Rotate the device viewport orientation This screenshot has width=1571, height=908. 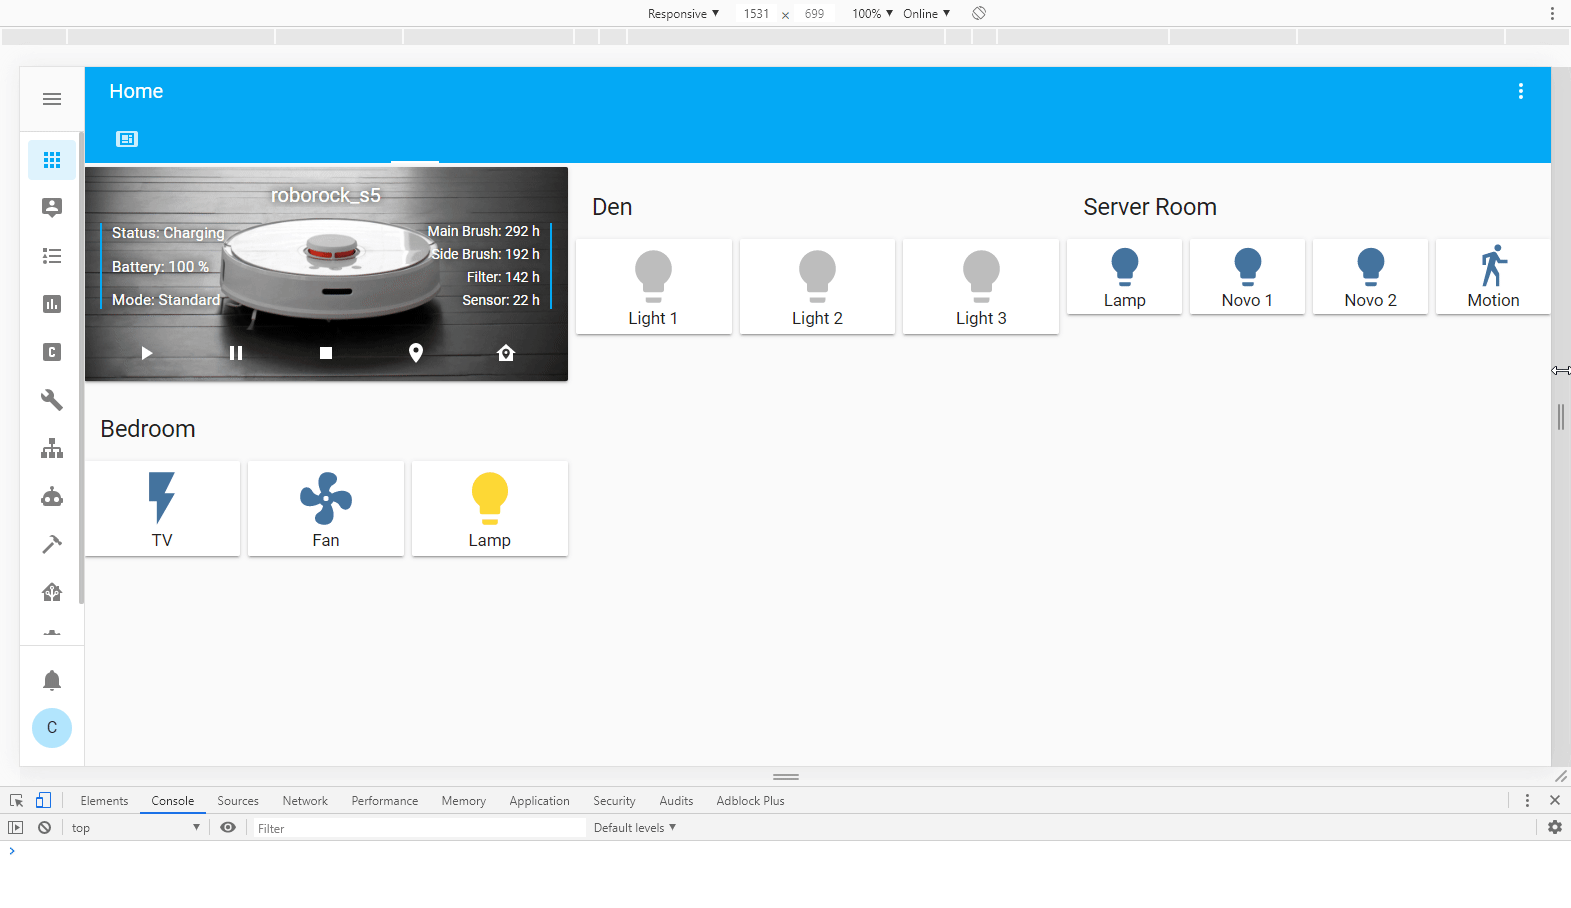pos(979,13)
